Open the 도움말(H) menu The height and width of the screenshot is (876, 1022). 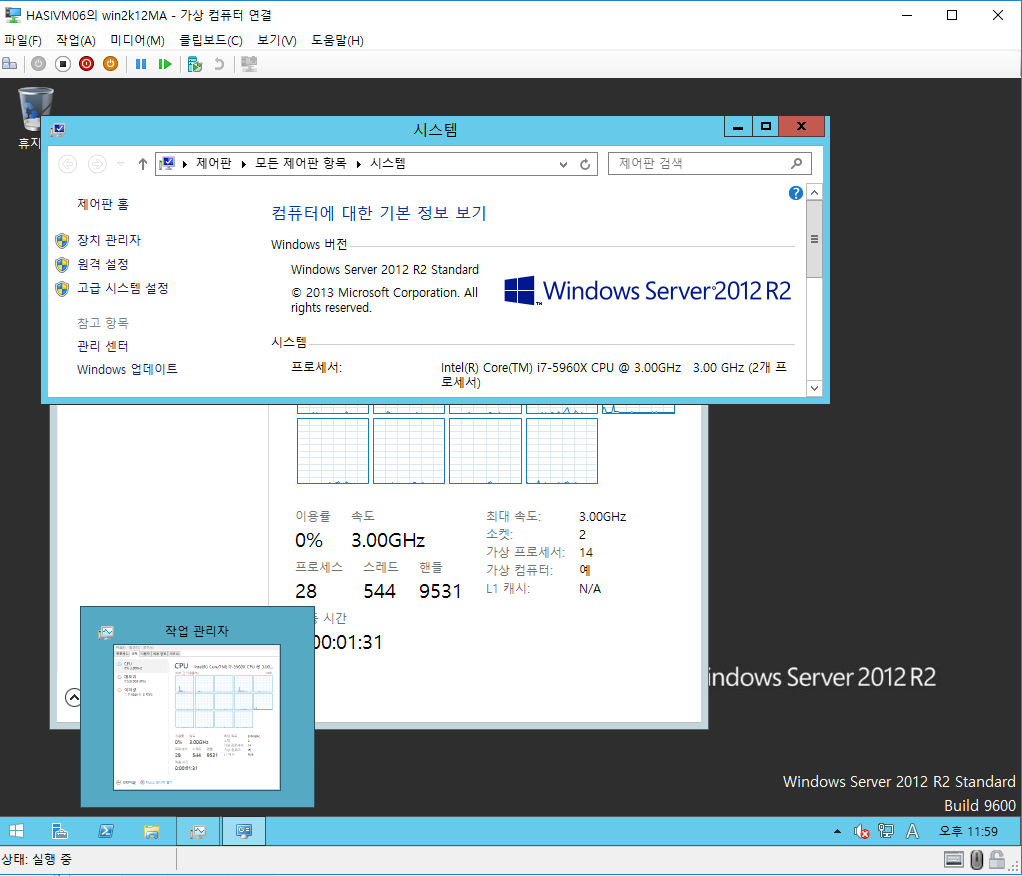click(337, 40)
